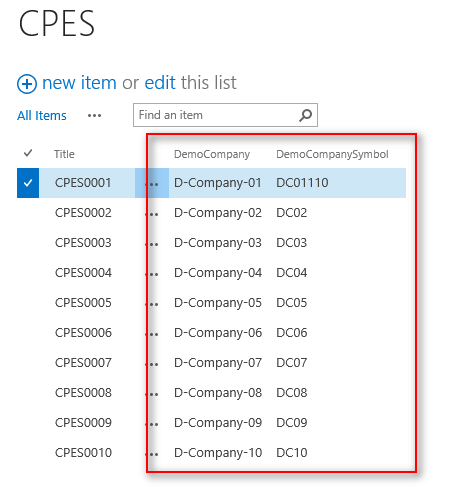Select the All Items view
Viewport: 466px width, 487px height.
42,116
